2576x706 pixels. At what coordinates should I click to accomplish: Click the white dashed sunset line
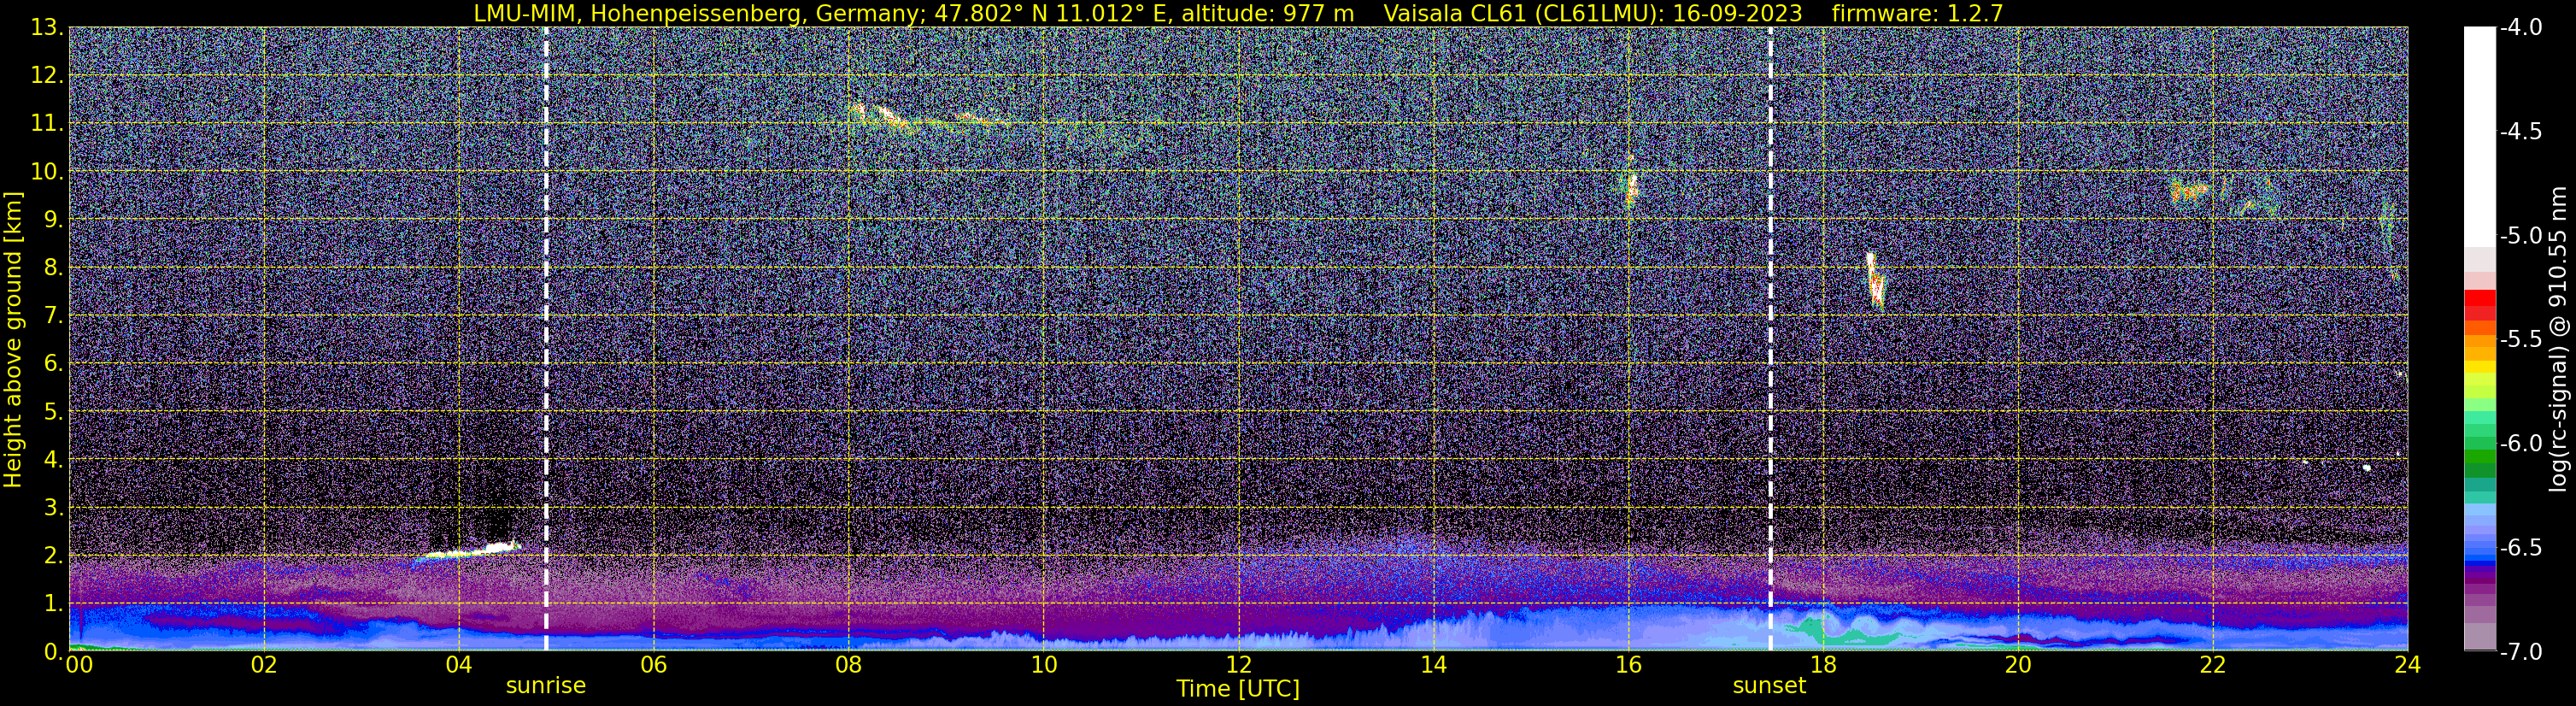pyautogui.click(x=1770, y=339)
